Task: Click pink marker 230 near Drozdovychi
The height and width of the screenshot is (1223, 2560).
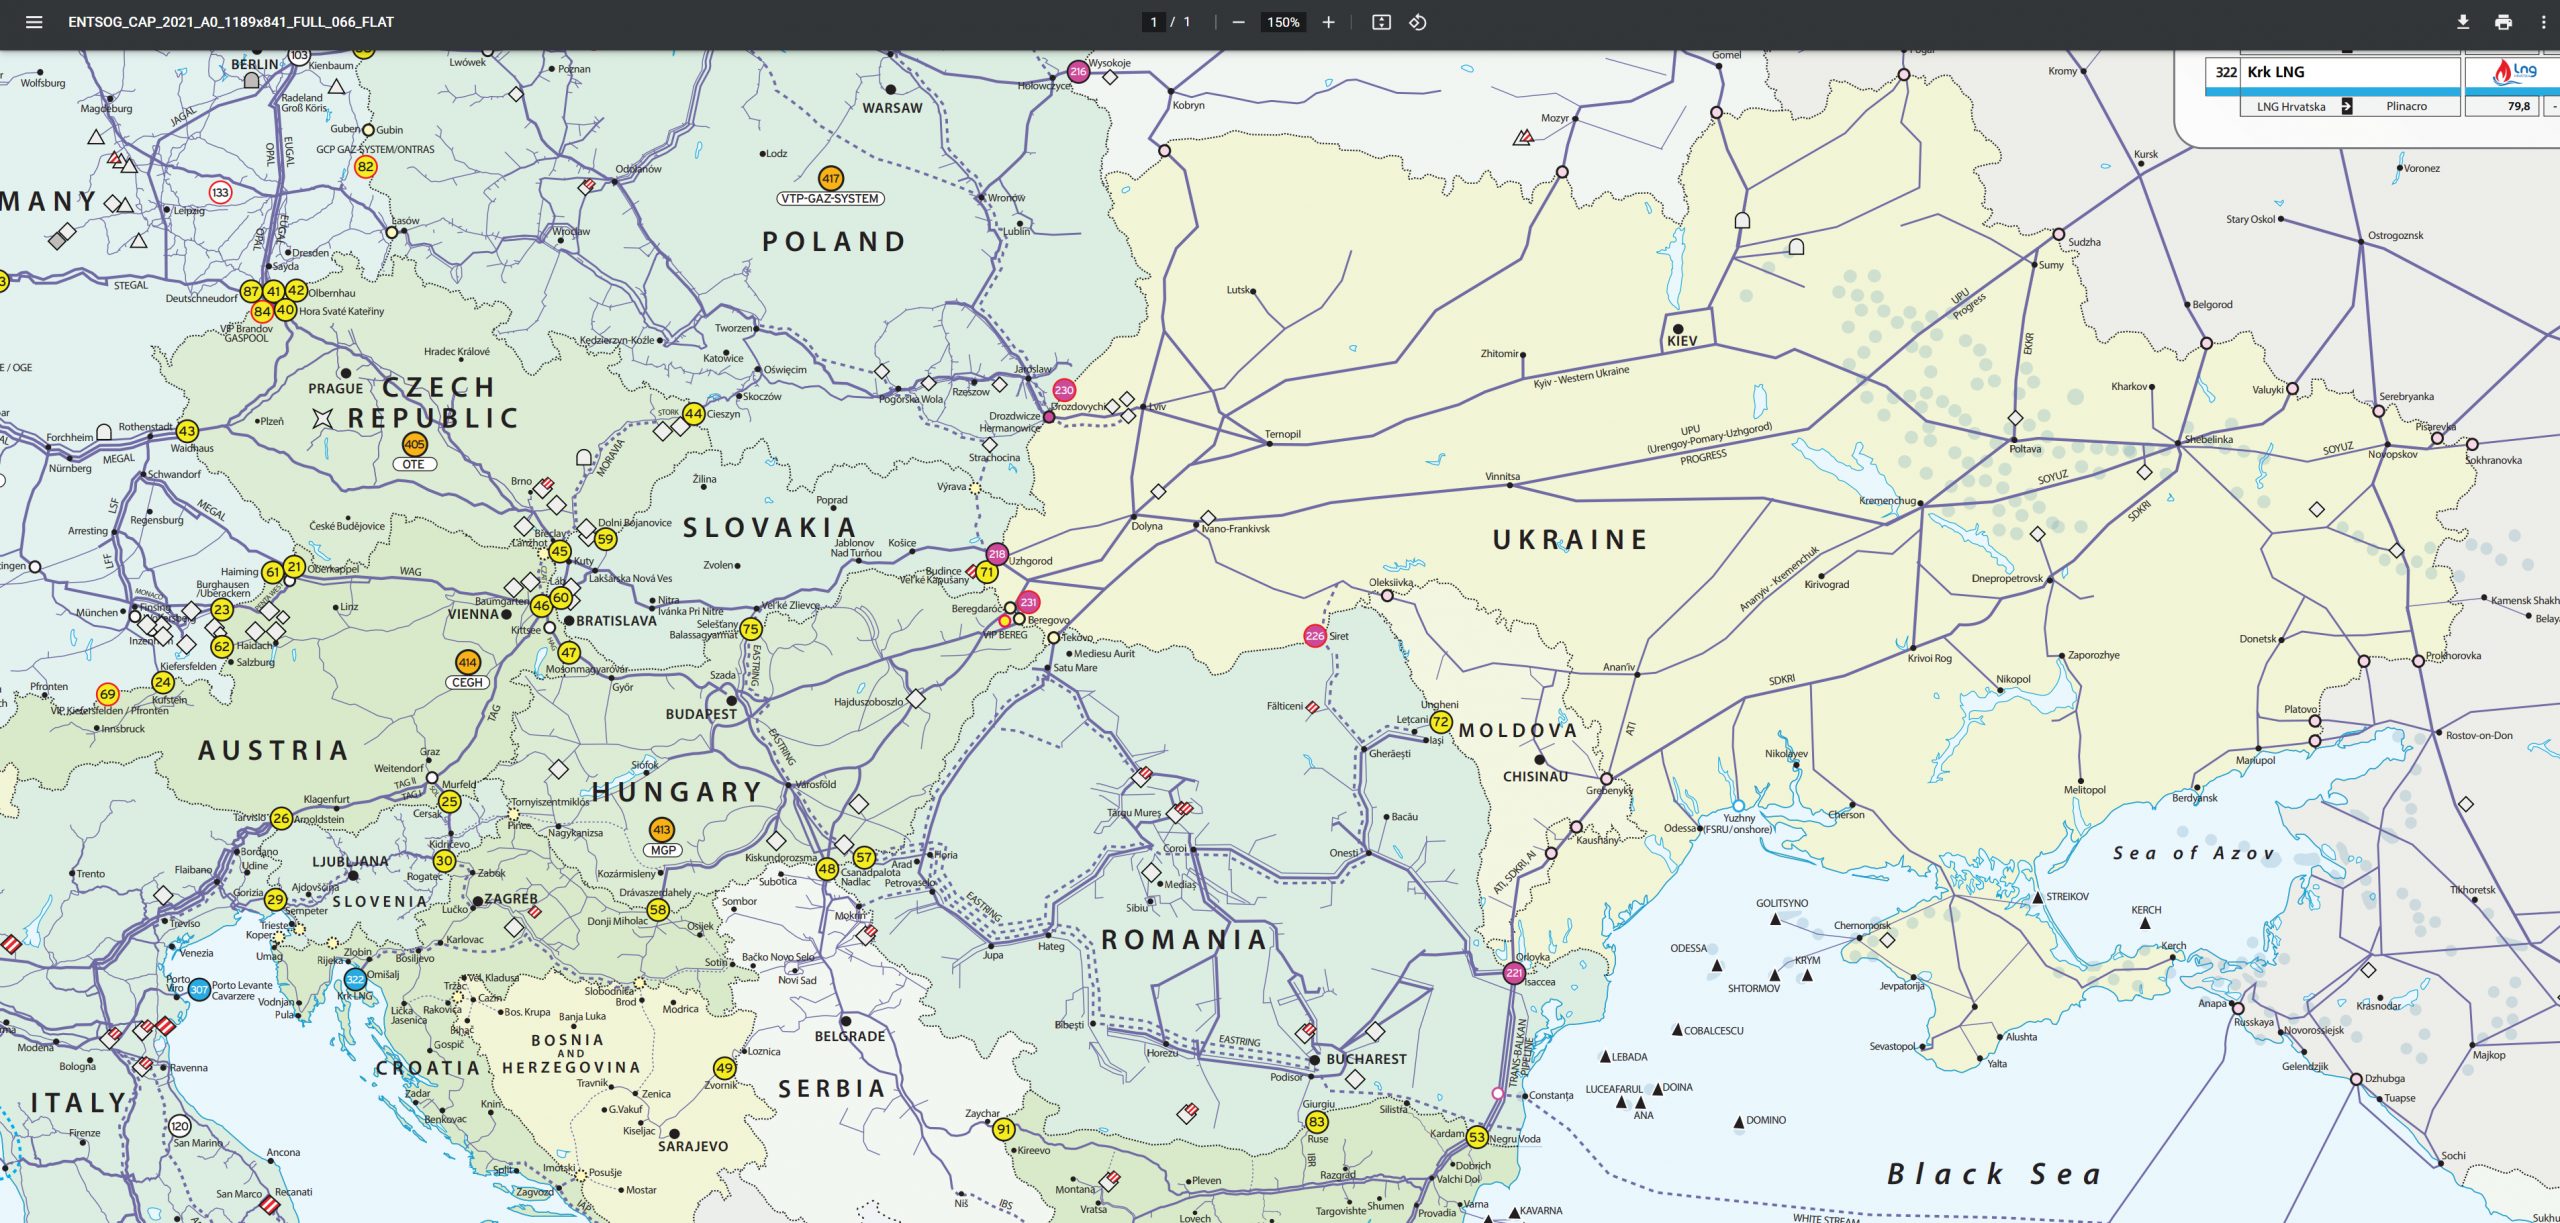Action: click(1064, 390)
